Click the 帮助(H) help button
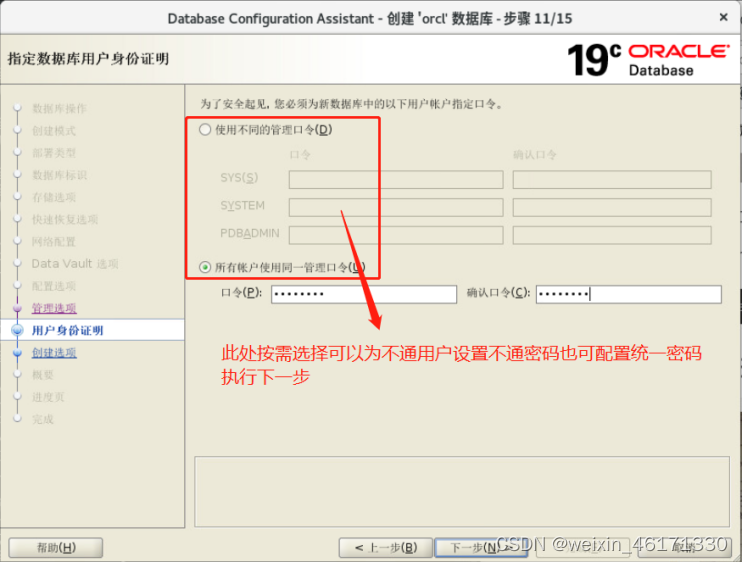Screen dimensions: 743x563 click(56, 548)
